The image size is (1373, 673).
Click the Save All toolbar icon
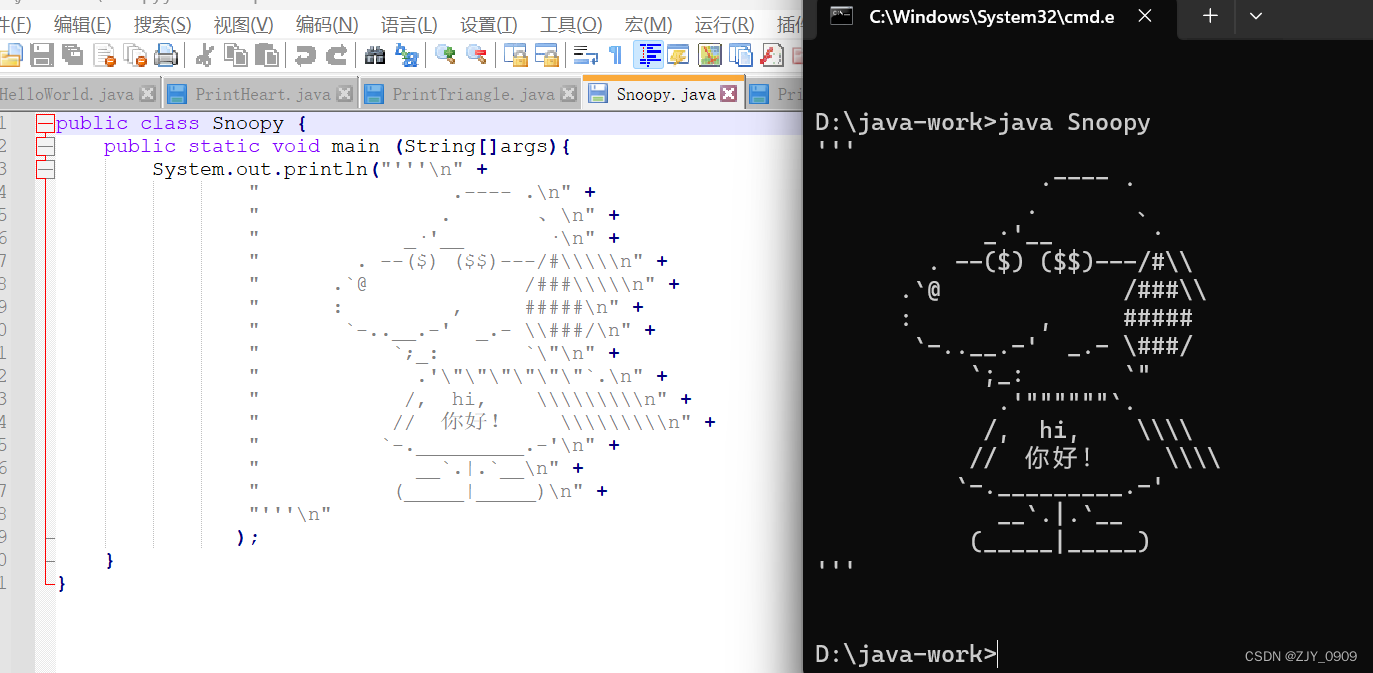click(73, 55)
